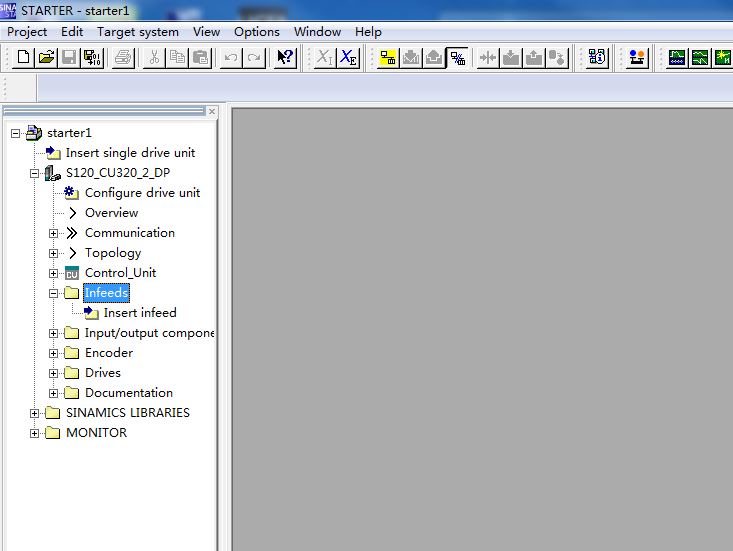Viewport: 733px width, 551px height.
Task: Select the Overview tree entry
Action: tap(112, 213)
